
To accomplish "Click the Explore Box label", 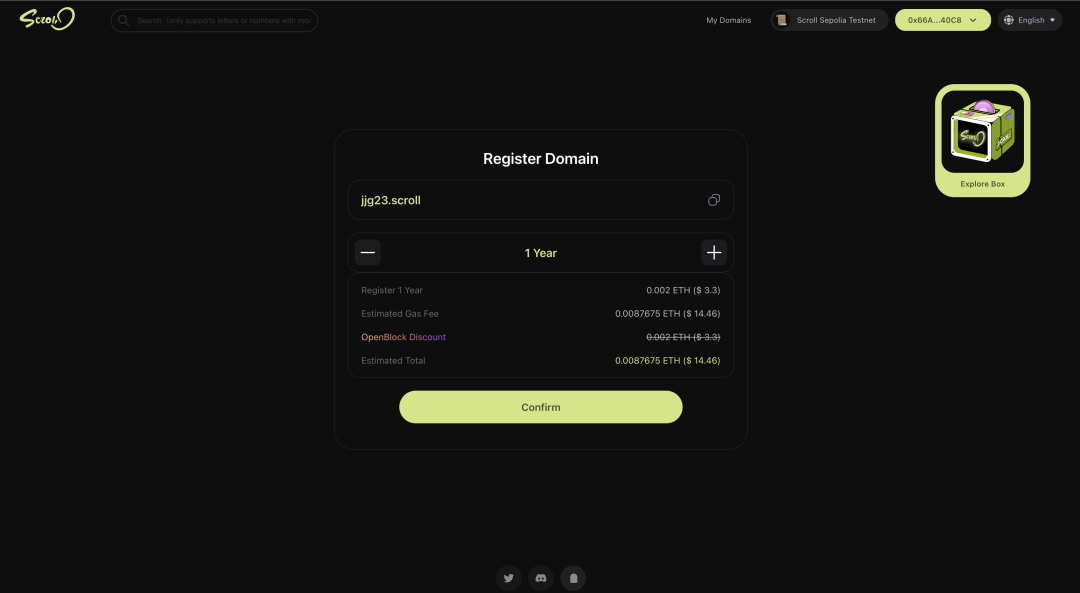I will [x=982, y=184].
